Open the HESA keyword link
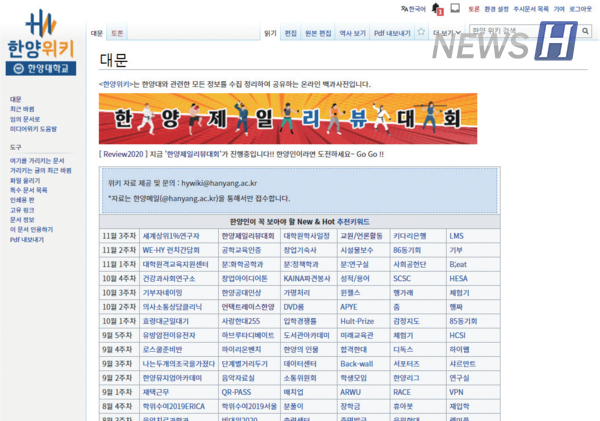The height and width of the screenshot is (421, 600). pyautogui.click(x=458, y=279)
